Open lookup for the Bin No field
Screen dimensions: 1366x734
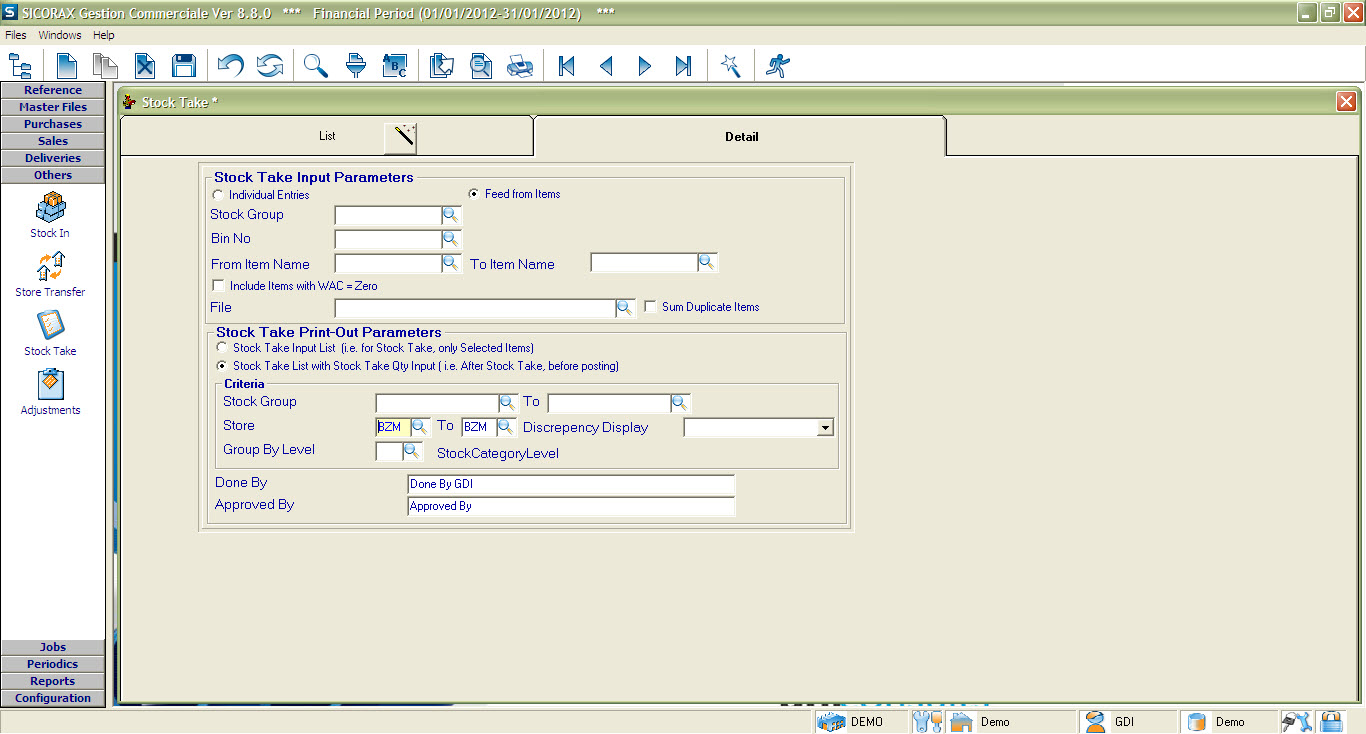451,239
